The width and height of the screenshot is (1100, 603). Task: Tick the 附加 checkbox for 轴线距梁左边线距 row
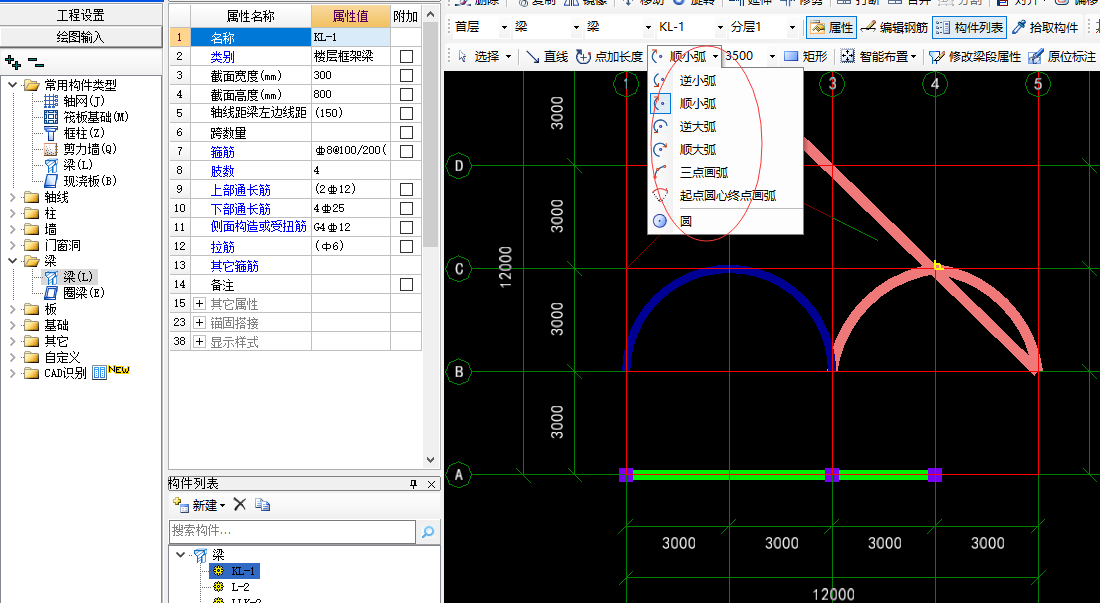click(x=406, y=113)
